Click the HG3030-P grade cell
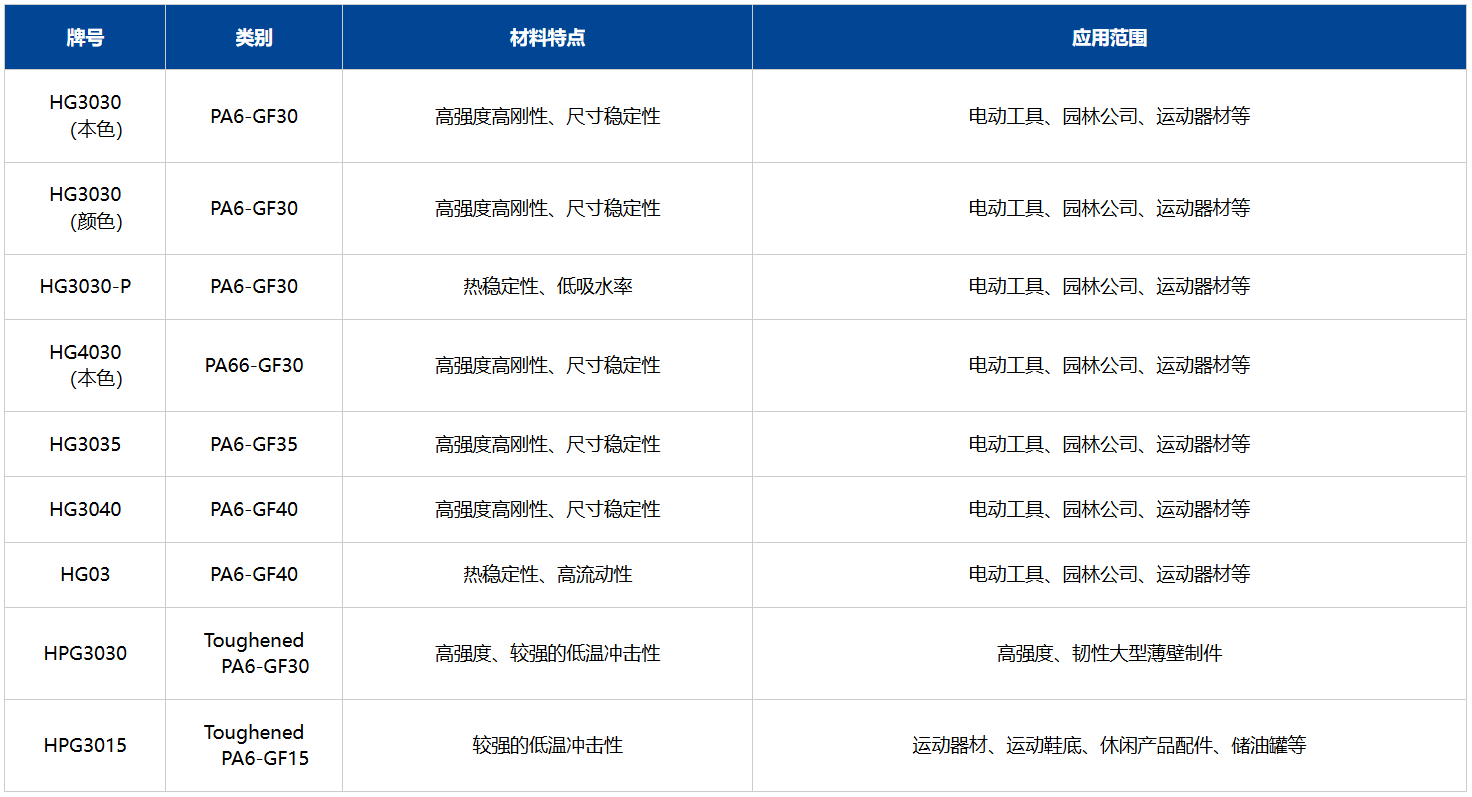Screen dimensions: 1472x797 [x=85, y=287]
